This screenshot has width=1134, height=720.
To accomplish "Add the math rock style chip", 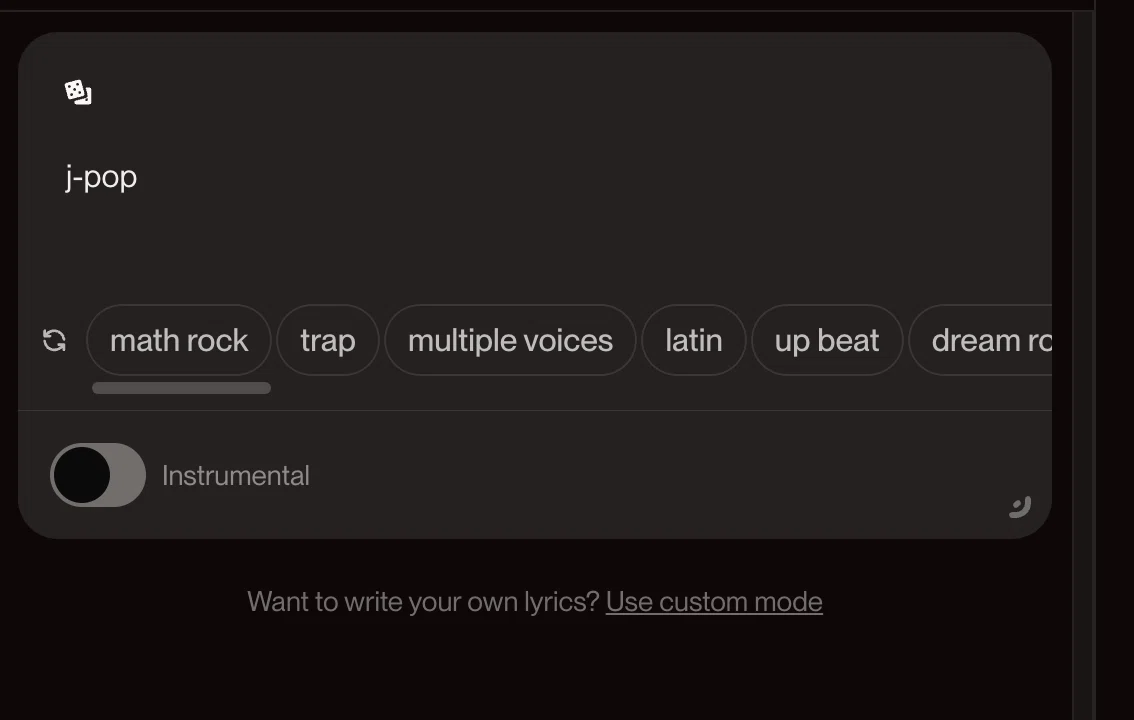I will click(x=179, y=340).
